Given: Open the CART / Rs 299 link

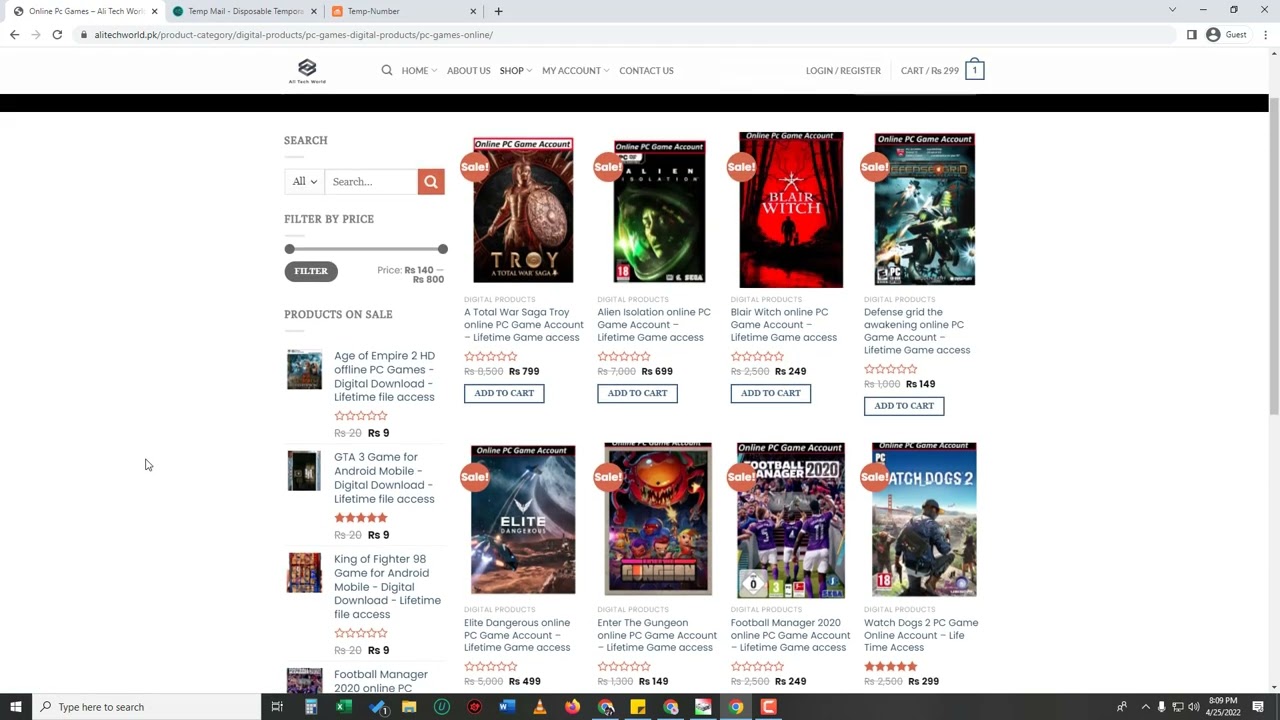Looking at the screenshot, I should click(x=930, y=70).
